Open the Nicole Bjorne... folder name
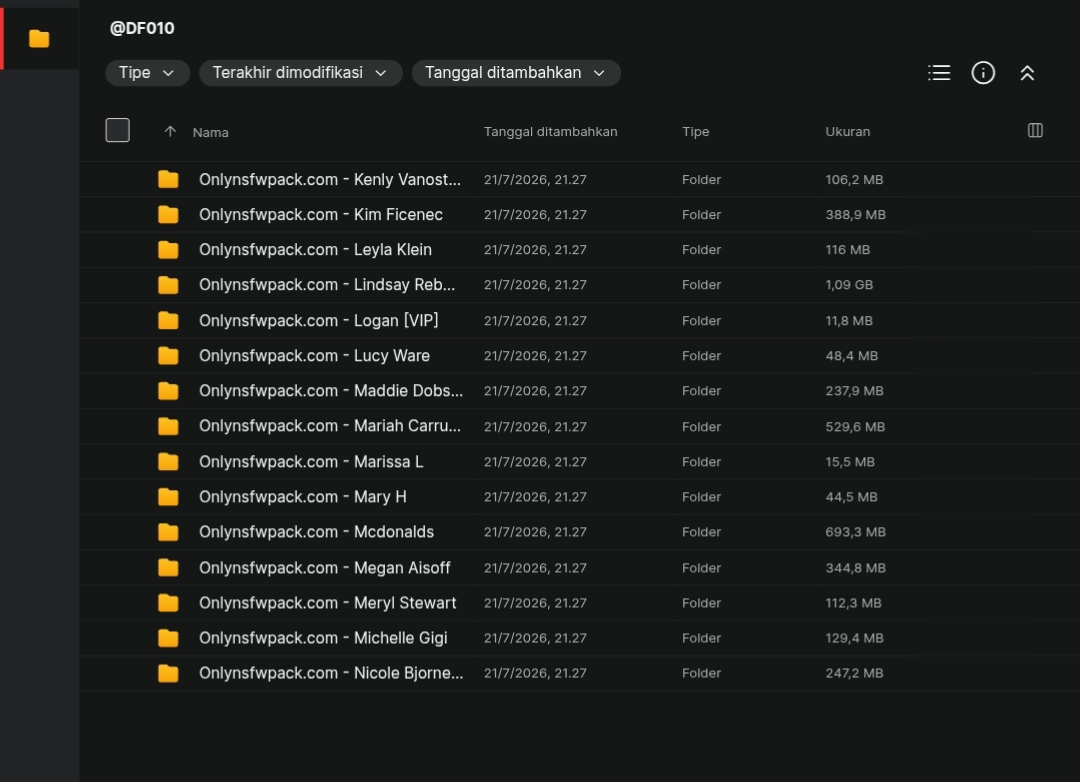Screen dimensions: 1080x782 331,674
